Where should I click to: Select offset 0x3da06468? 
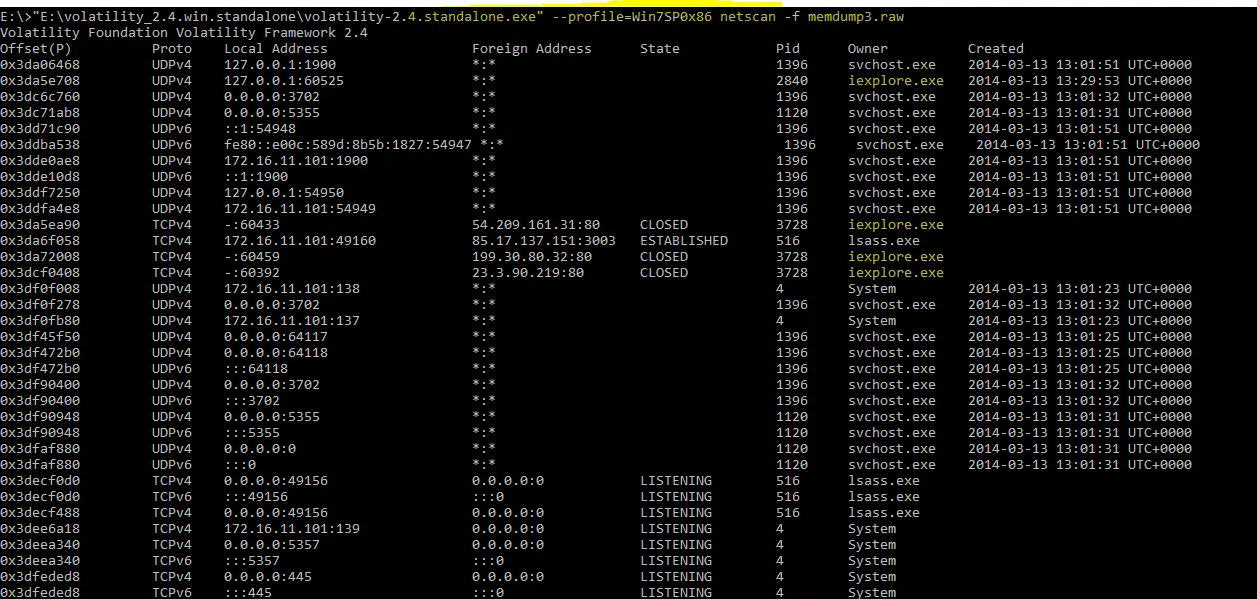(40, 64)
